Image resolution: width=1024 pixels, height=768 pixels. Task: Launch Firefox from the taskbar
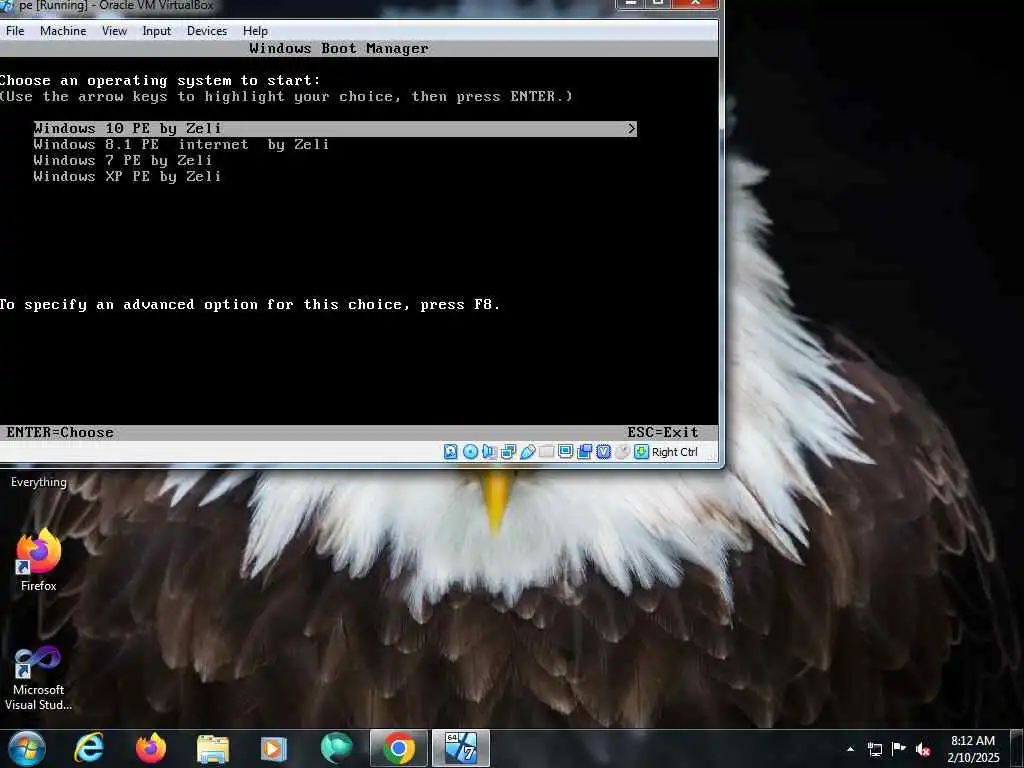pos(151,748)
